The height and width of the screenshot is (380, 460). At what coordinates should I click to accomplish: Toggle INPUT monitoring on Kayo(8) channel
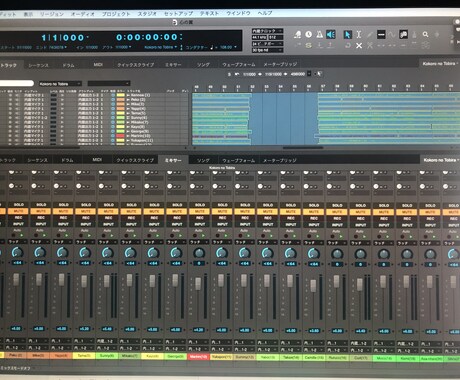(154, 224)
